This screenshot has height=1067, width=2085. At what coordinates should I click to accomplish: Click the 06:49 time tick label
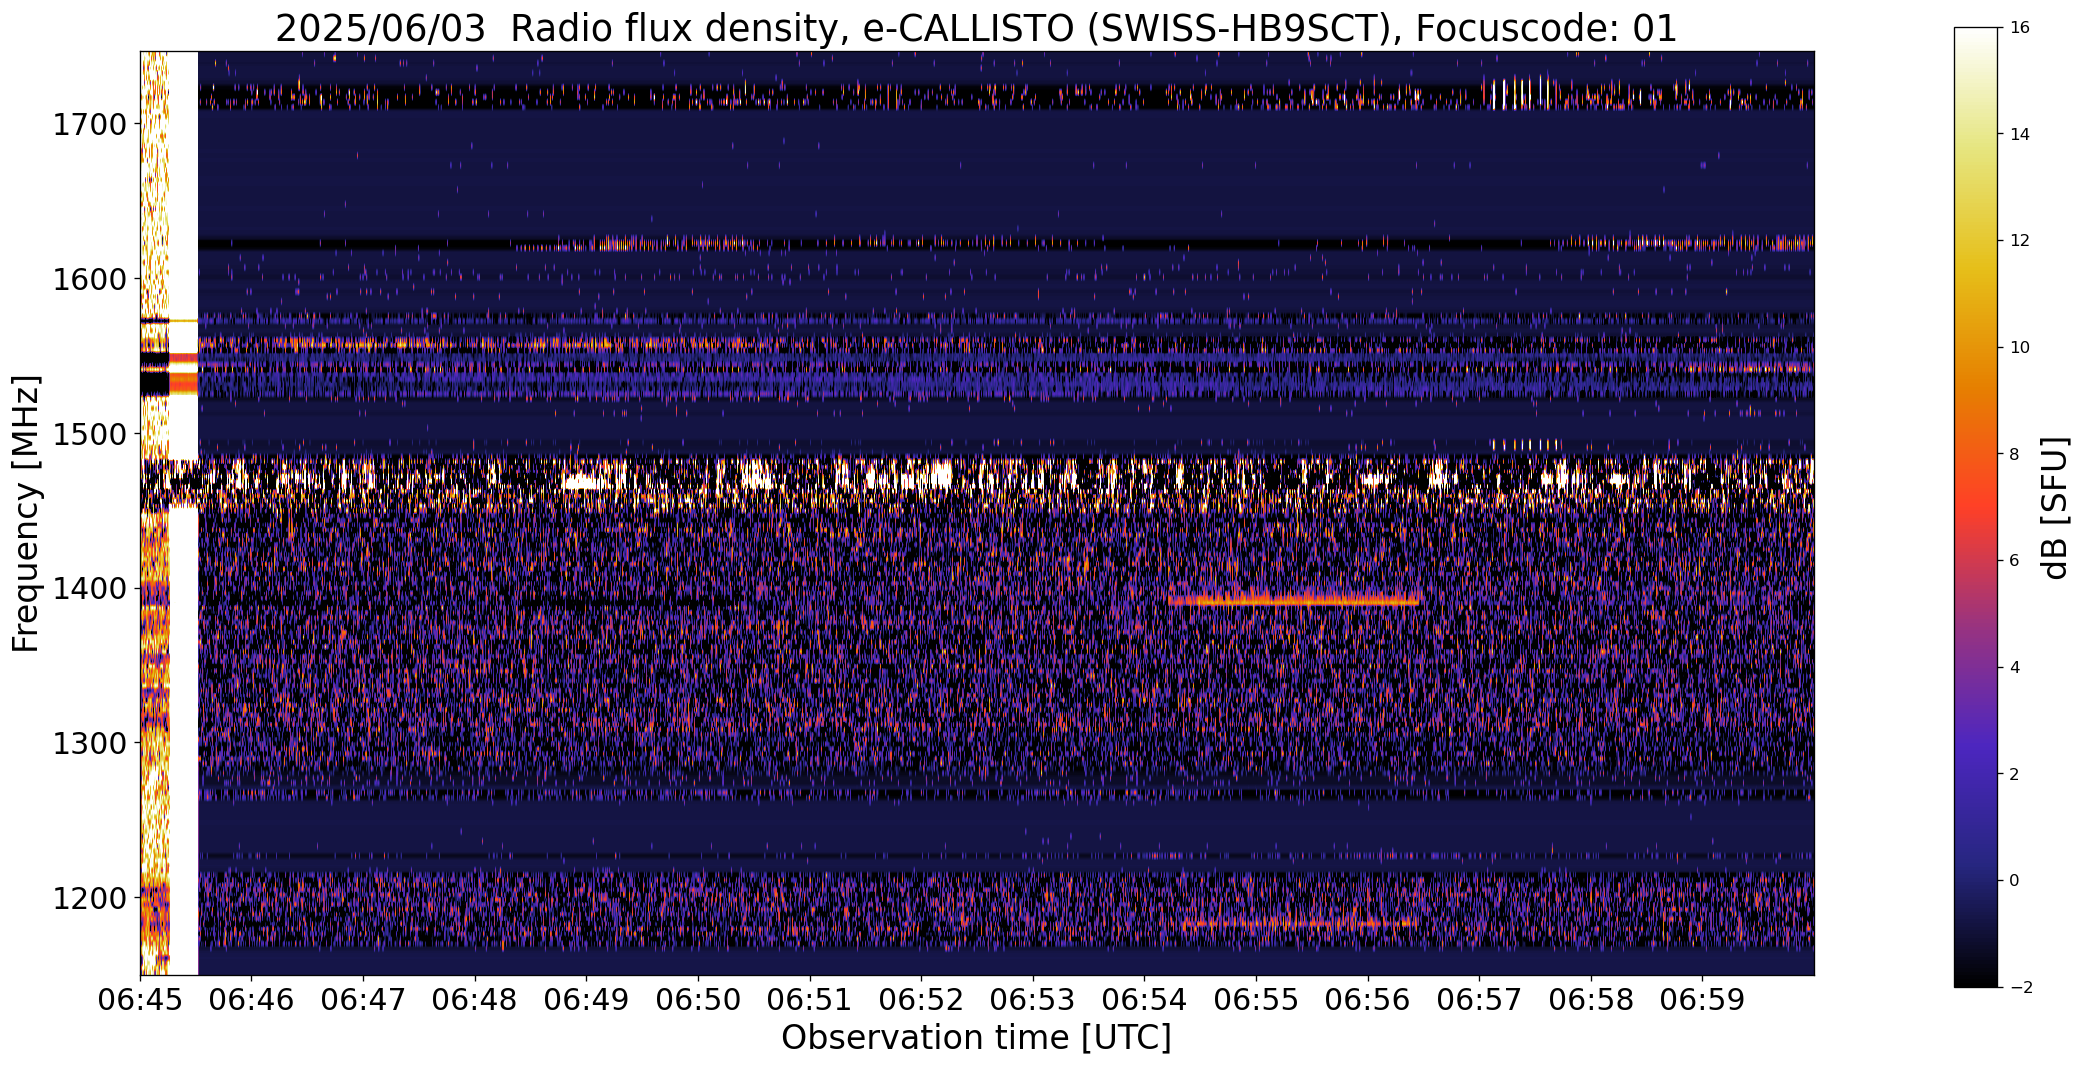pos(587,1000)
